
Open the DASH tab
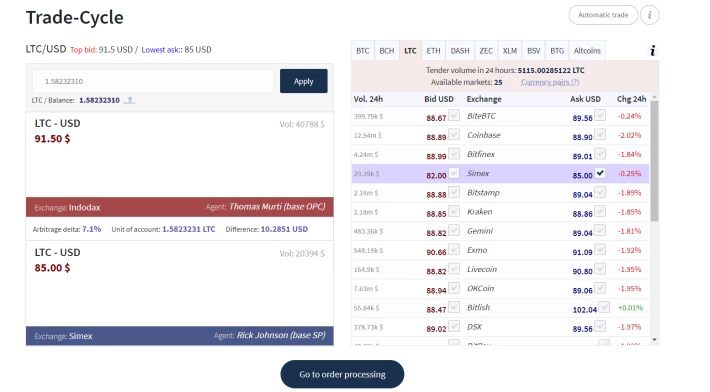coord(460,51)
